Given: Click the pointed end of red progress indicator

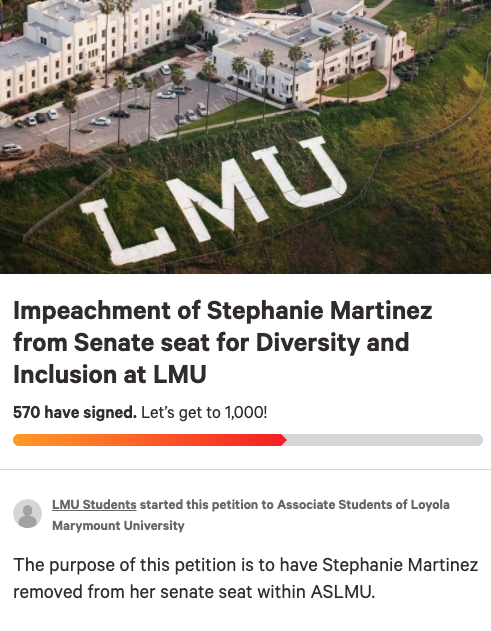Looking at the screenshot, I should [284, 440].
